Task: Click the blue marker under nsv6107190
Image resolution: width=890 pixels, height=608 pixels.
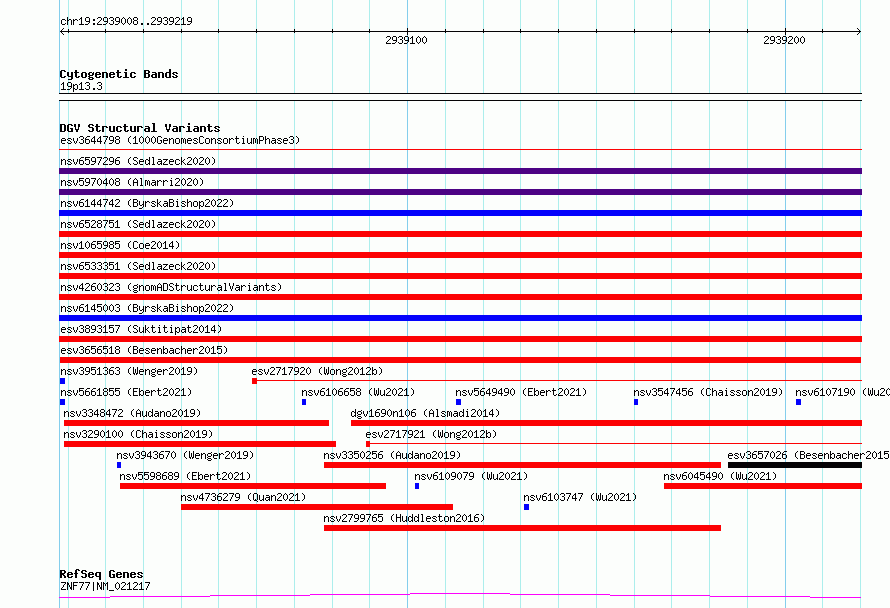Action: (x=799, y=402)
